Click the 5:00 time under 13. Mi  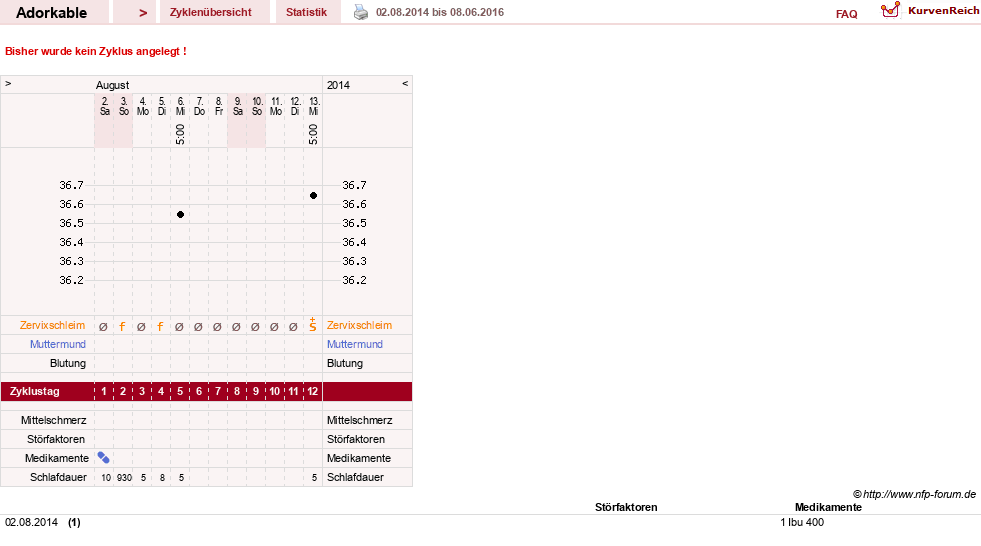pyautogui.click(x=313, y=134)
